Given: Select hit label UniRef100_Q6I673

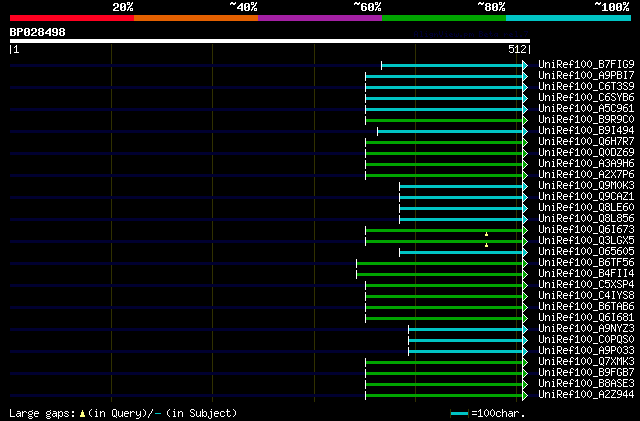Looking at the screenshot, I should (586, 229).
